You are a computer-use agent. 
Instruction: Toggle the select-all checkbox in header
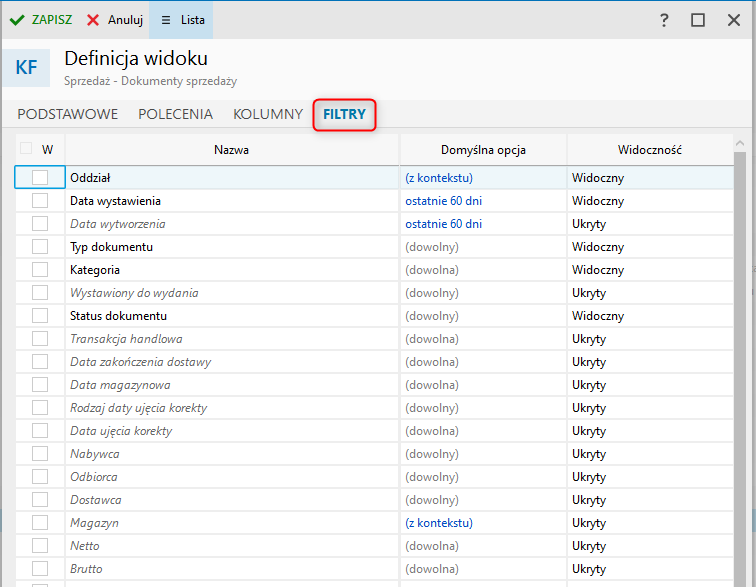[26, 149]
